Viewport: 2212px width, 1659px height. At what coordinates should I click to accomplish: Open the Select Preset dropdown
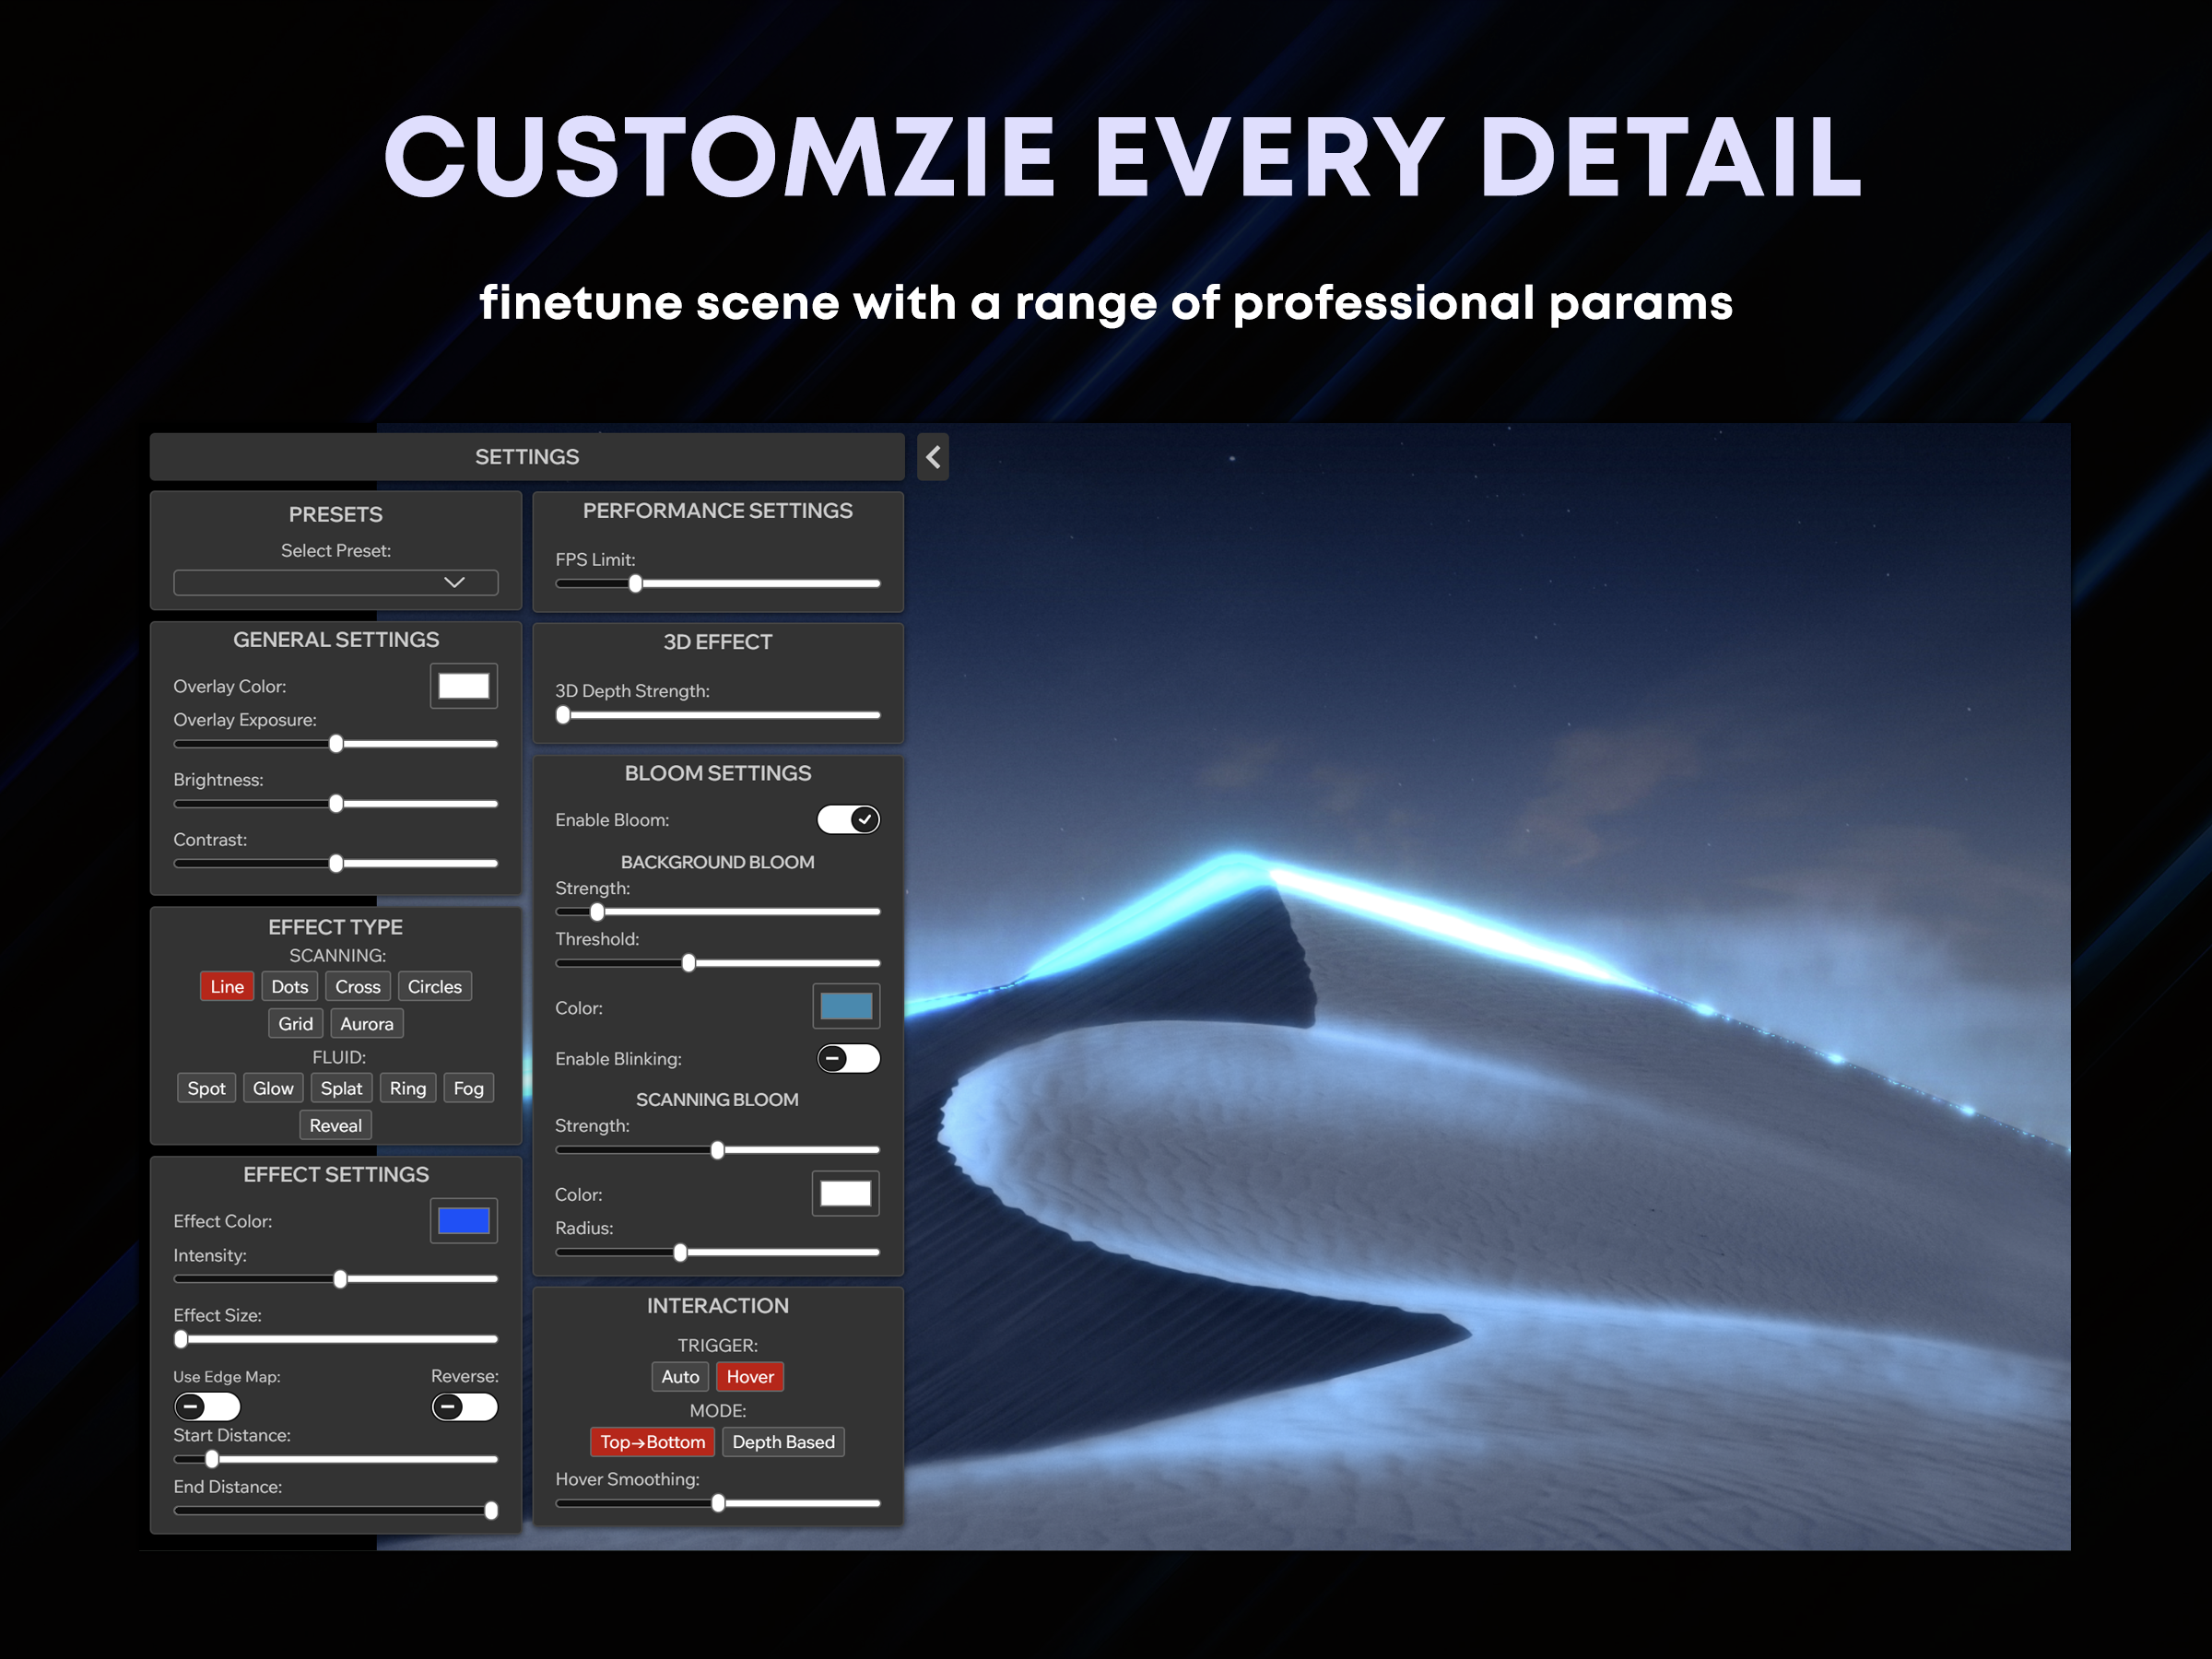pos(335,582)
